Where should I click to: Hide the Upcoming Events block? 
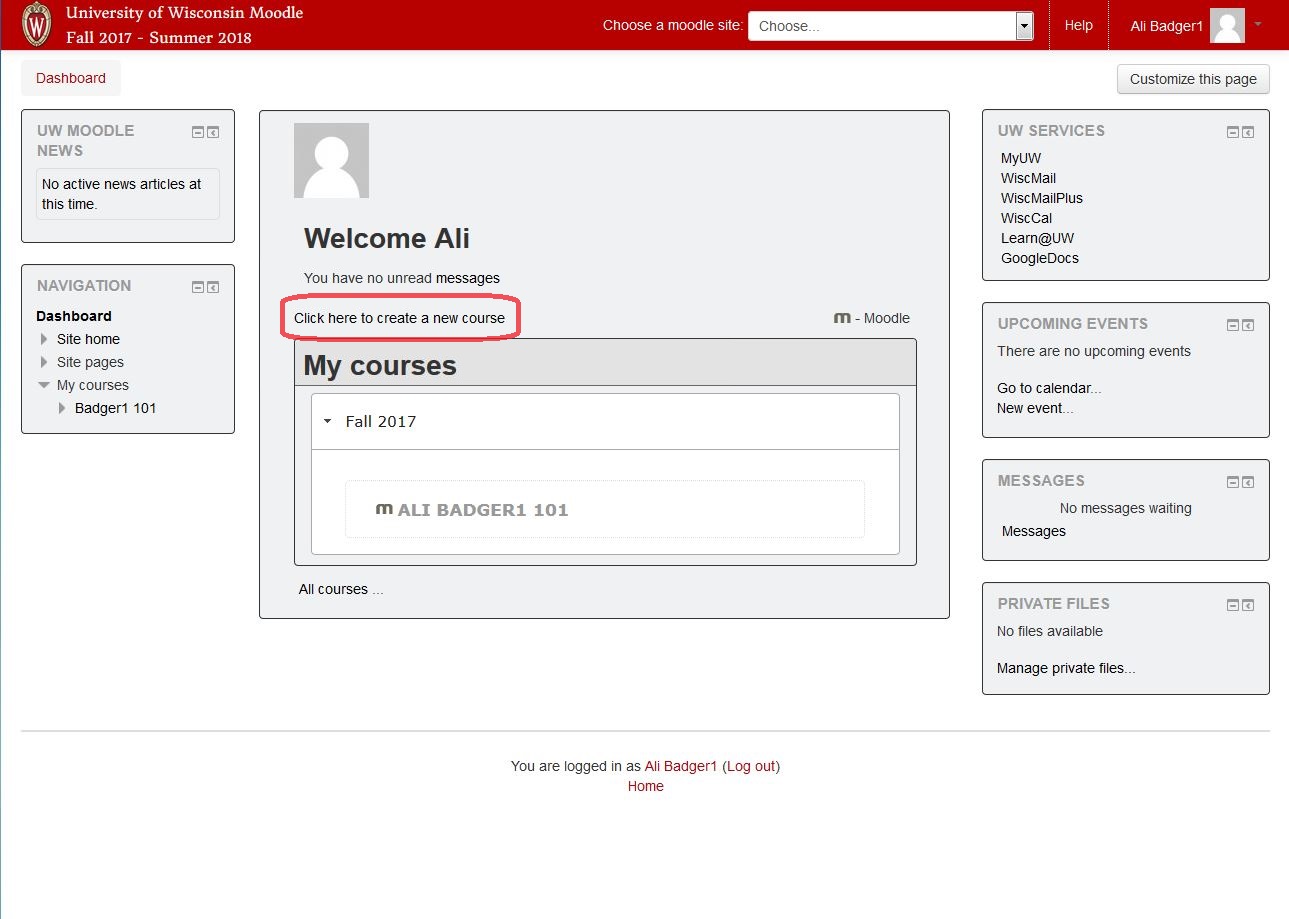pos(1233,325)
